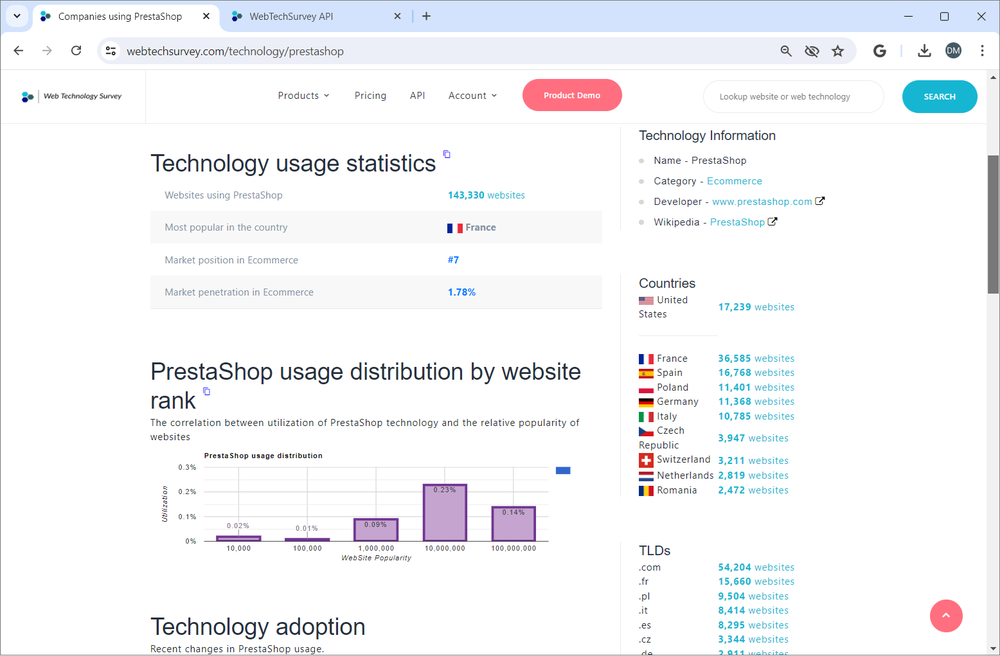Open the tab search dropdown arrow
This screenshot has height=656, width=1000.
click(x=17, y=16)
